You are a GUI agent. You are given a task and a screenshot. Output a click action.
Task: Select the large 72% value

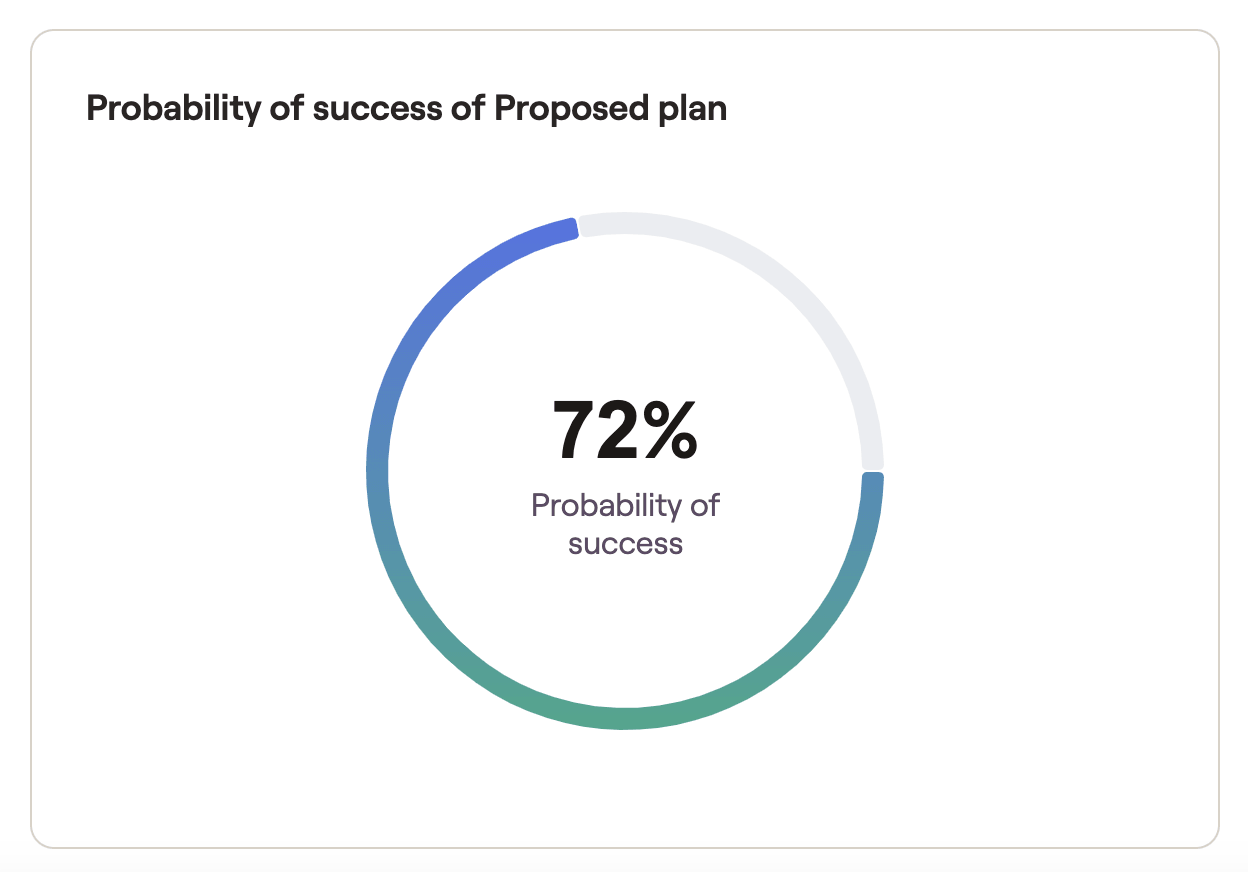(625, 430)
